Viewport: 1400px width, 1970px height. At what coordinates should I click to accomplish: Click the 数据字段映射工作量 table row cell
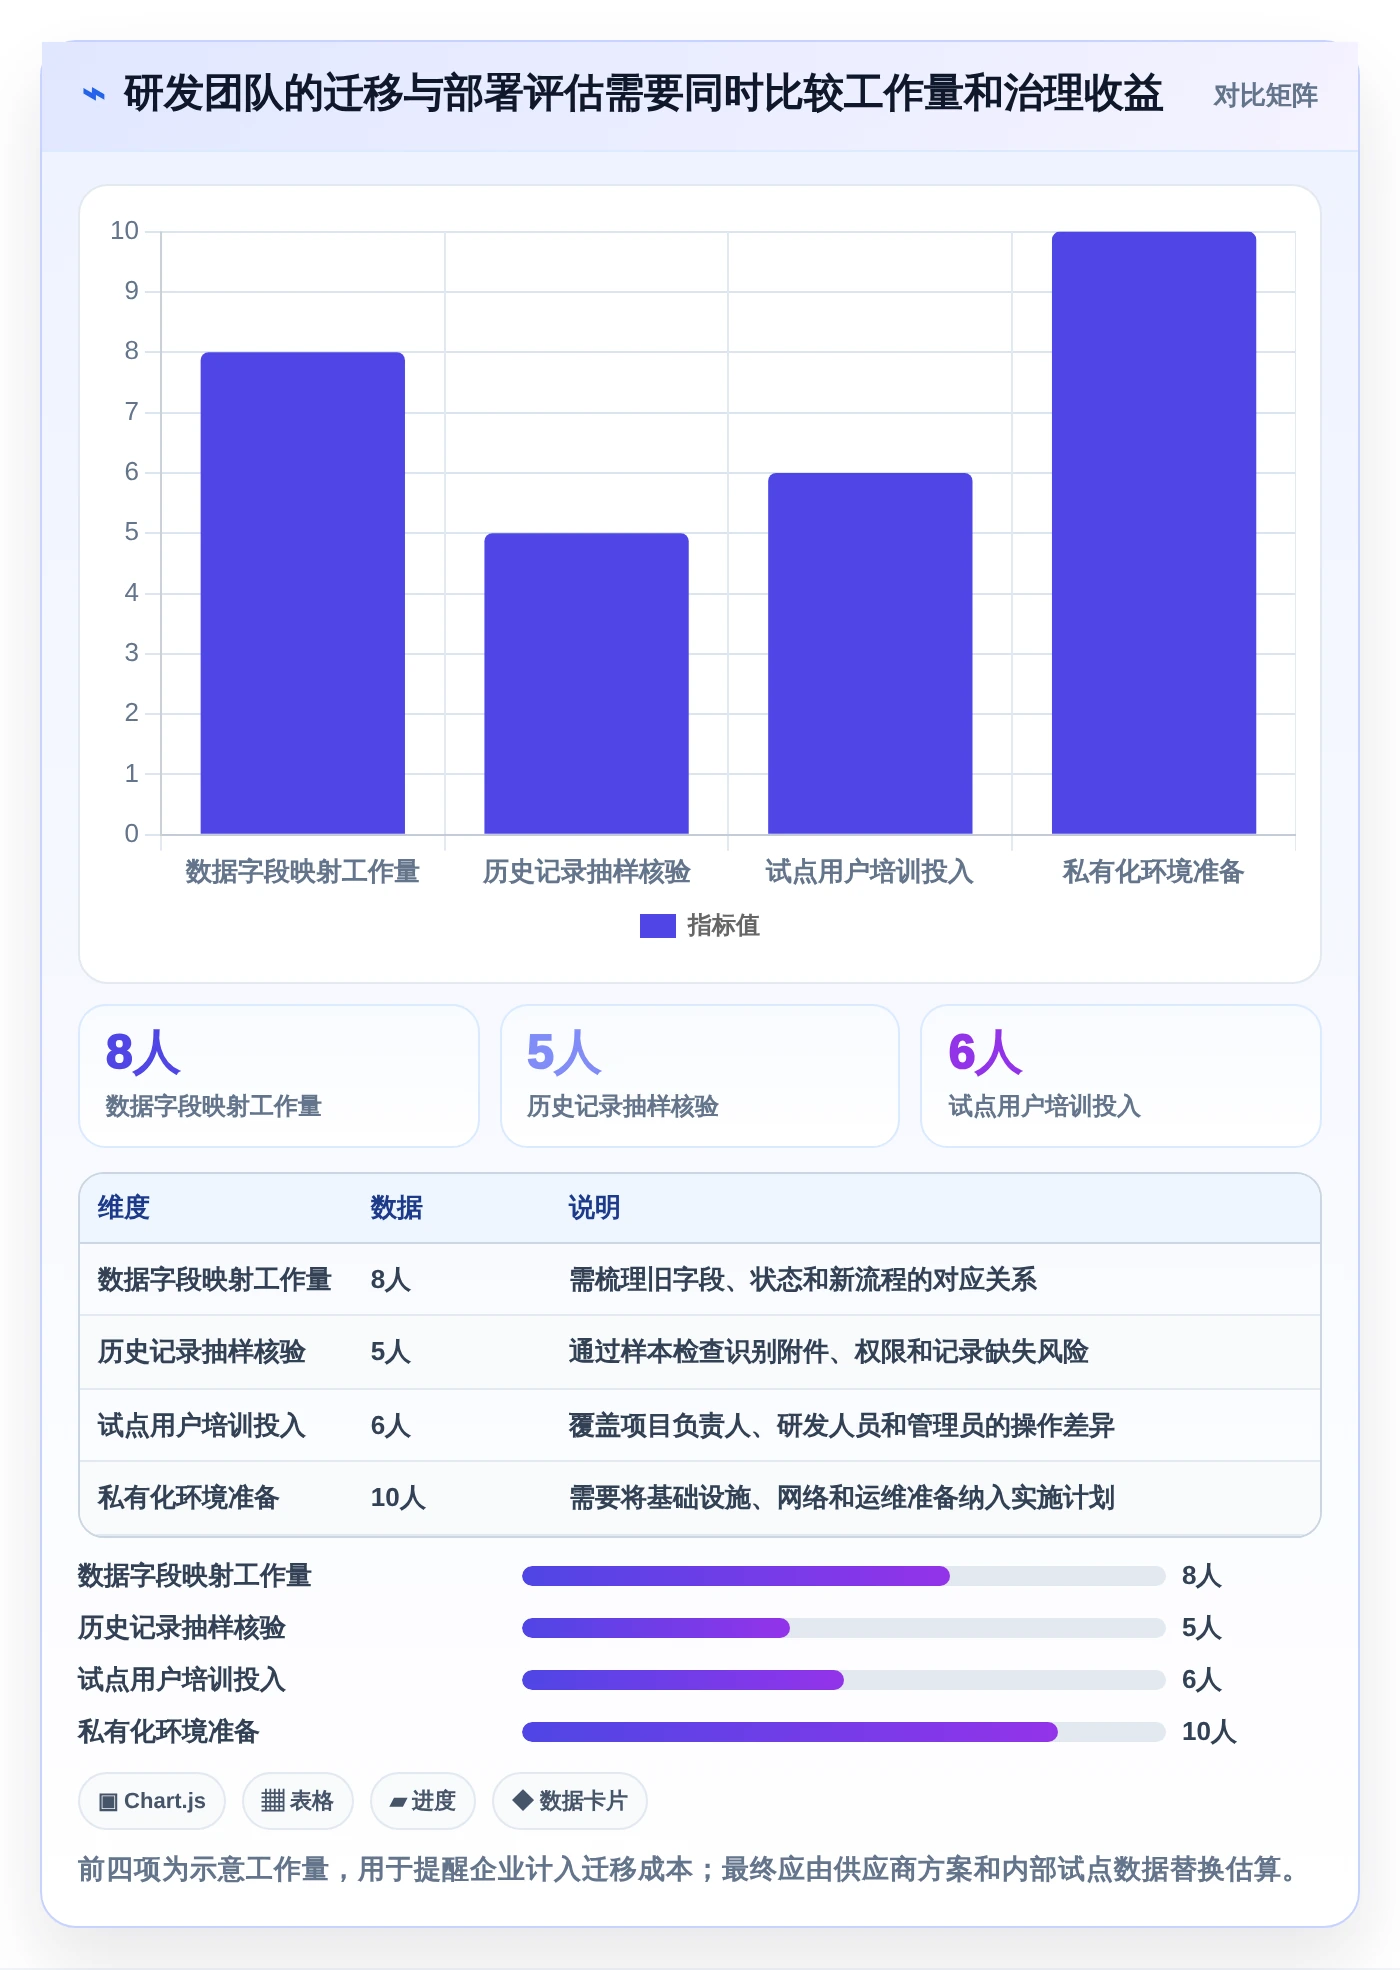pos(214,1280)
